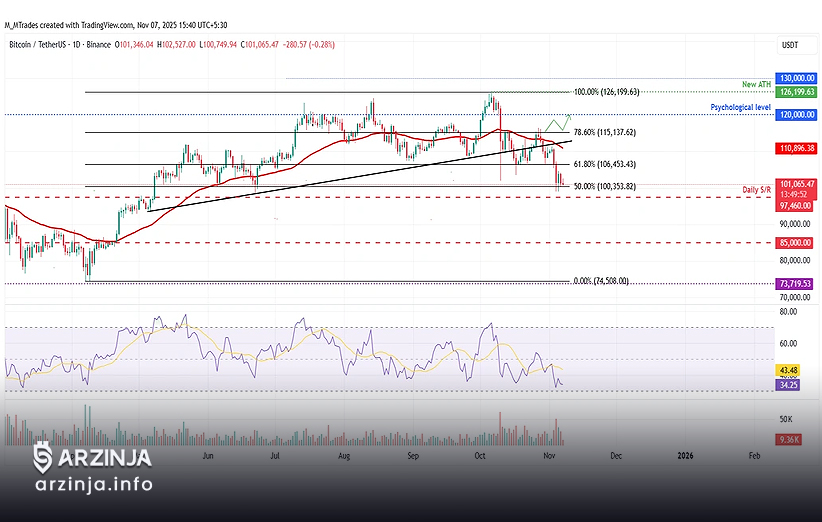Click the purple 73,719.53 price tag

(x=797, y=284)
